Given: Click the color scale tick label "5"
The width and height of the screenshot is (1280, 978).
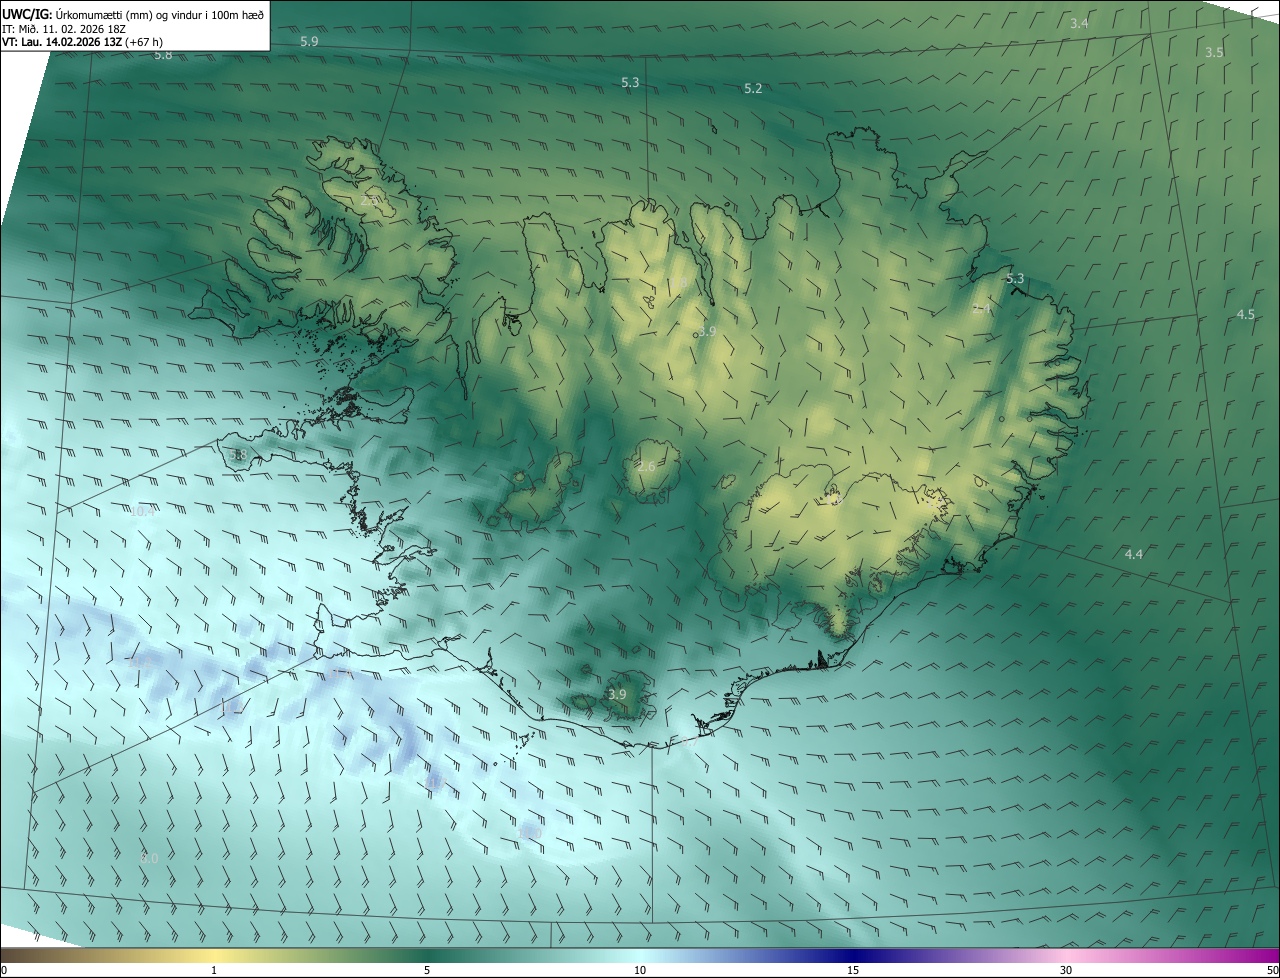Looking at the screenshot, I should (x=427, y=970).
